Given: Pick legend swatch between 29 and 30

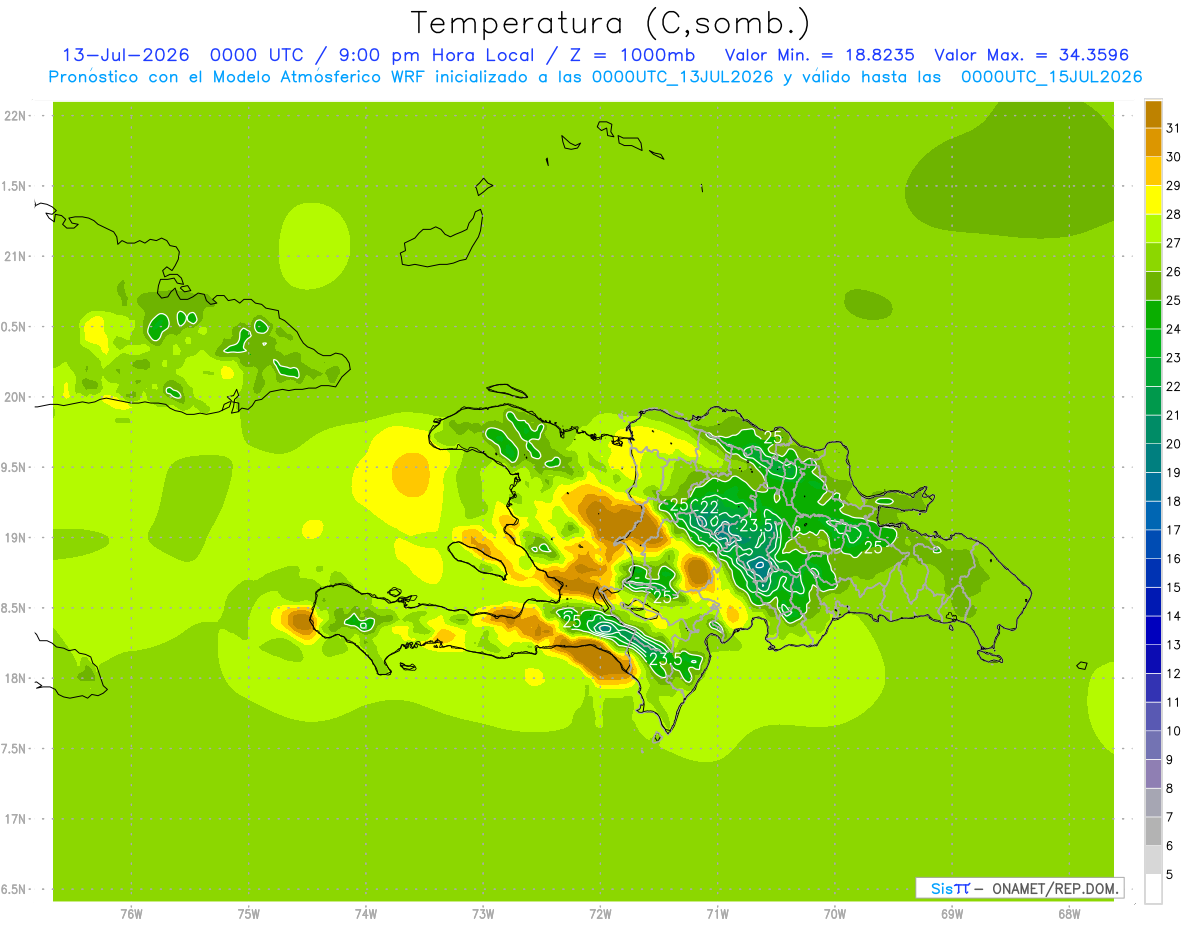Looking at the screenshot, I should click(1153, 171).
